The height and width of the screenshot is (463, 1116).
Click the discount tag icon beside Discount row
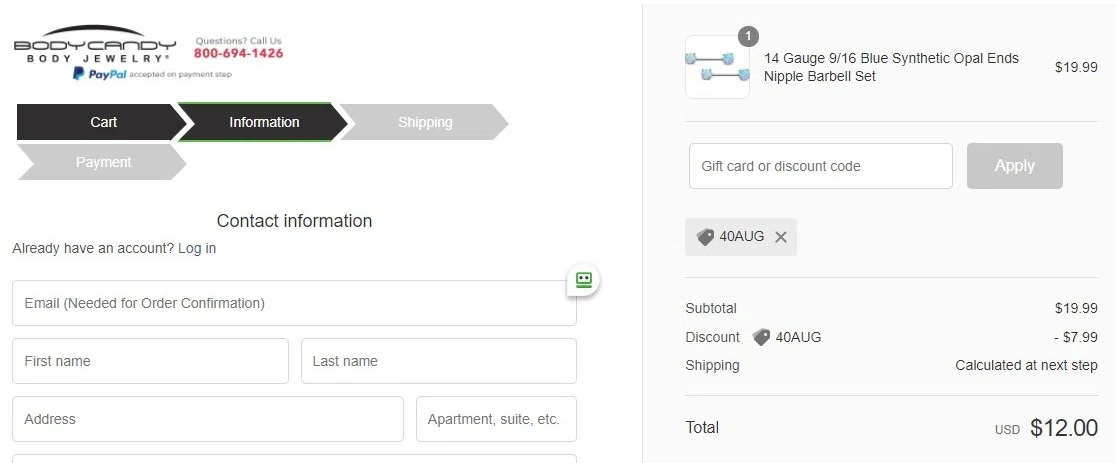click(762, 337)
